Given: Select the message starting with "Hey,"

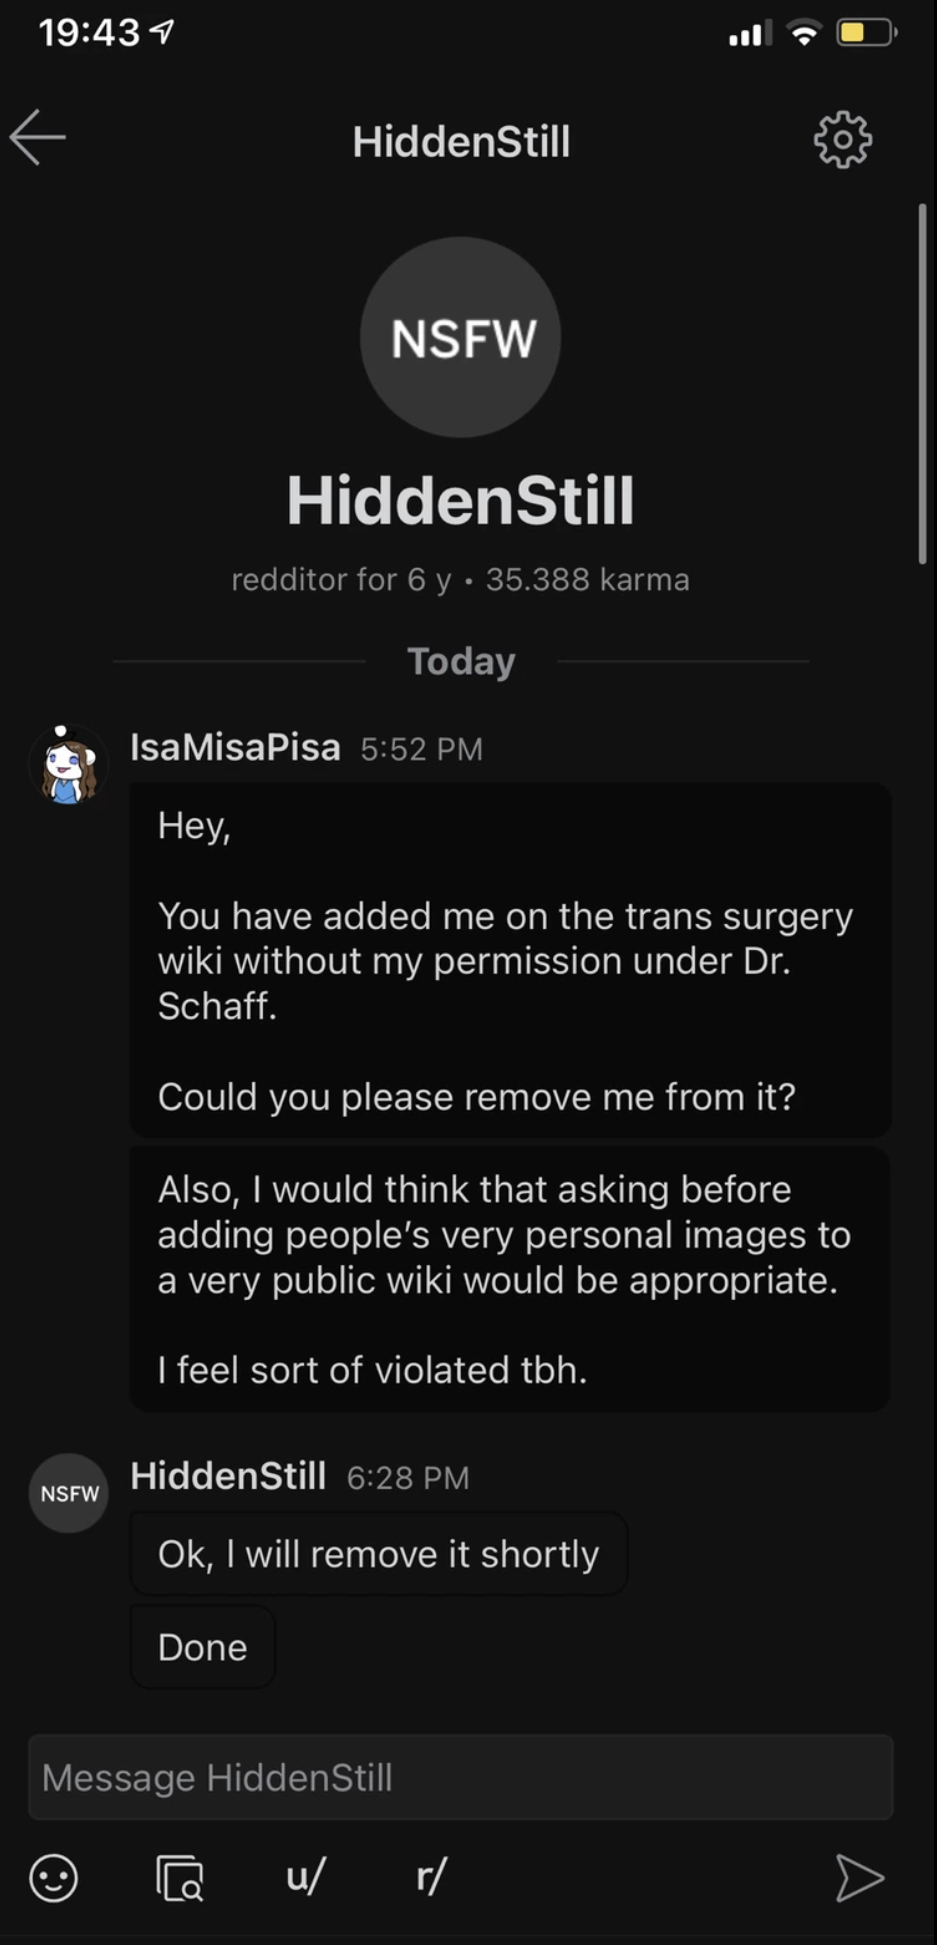Looking at the screenshot, I should coord(510,960).
